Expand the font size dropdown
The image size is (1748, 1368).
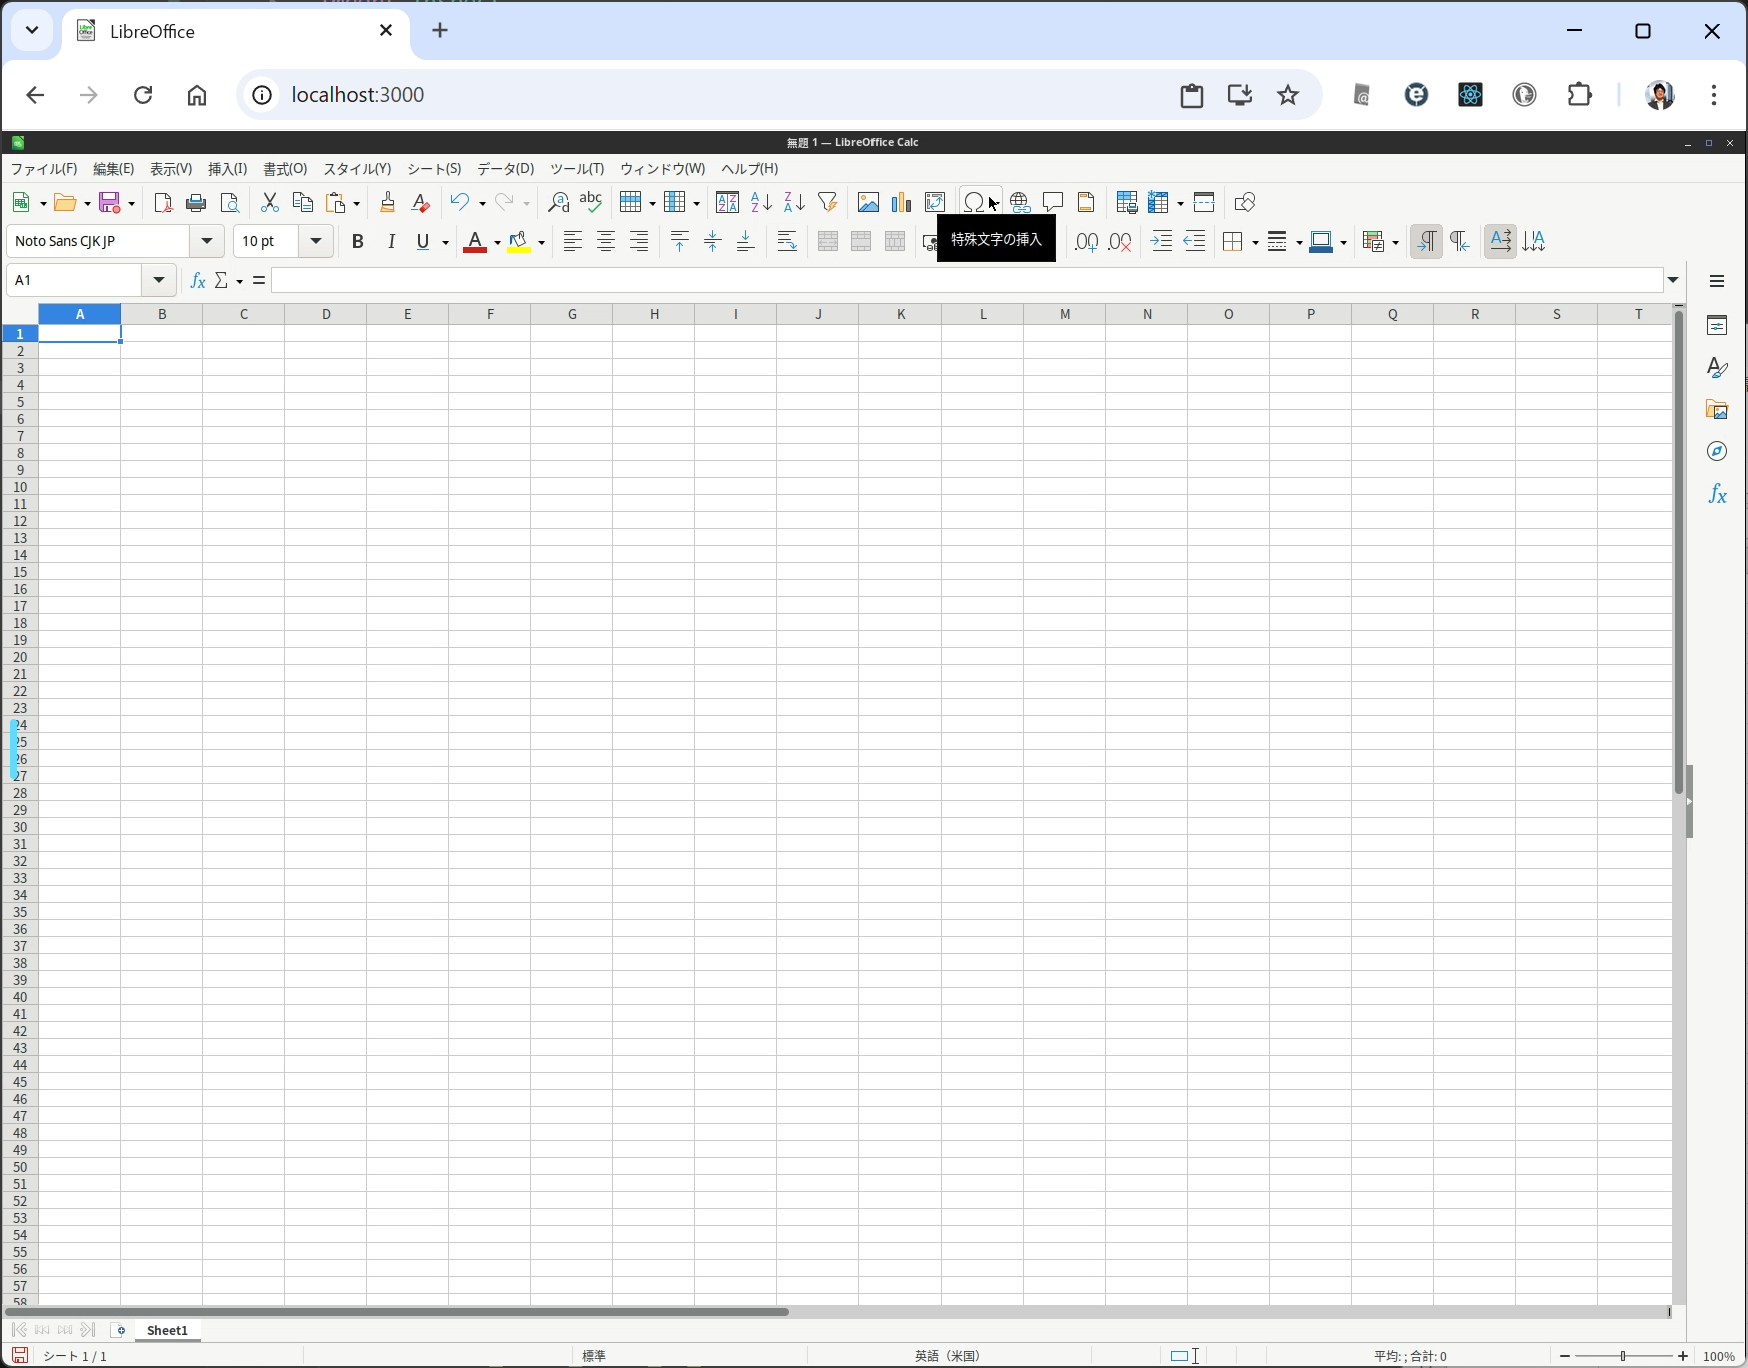316,242
